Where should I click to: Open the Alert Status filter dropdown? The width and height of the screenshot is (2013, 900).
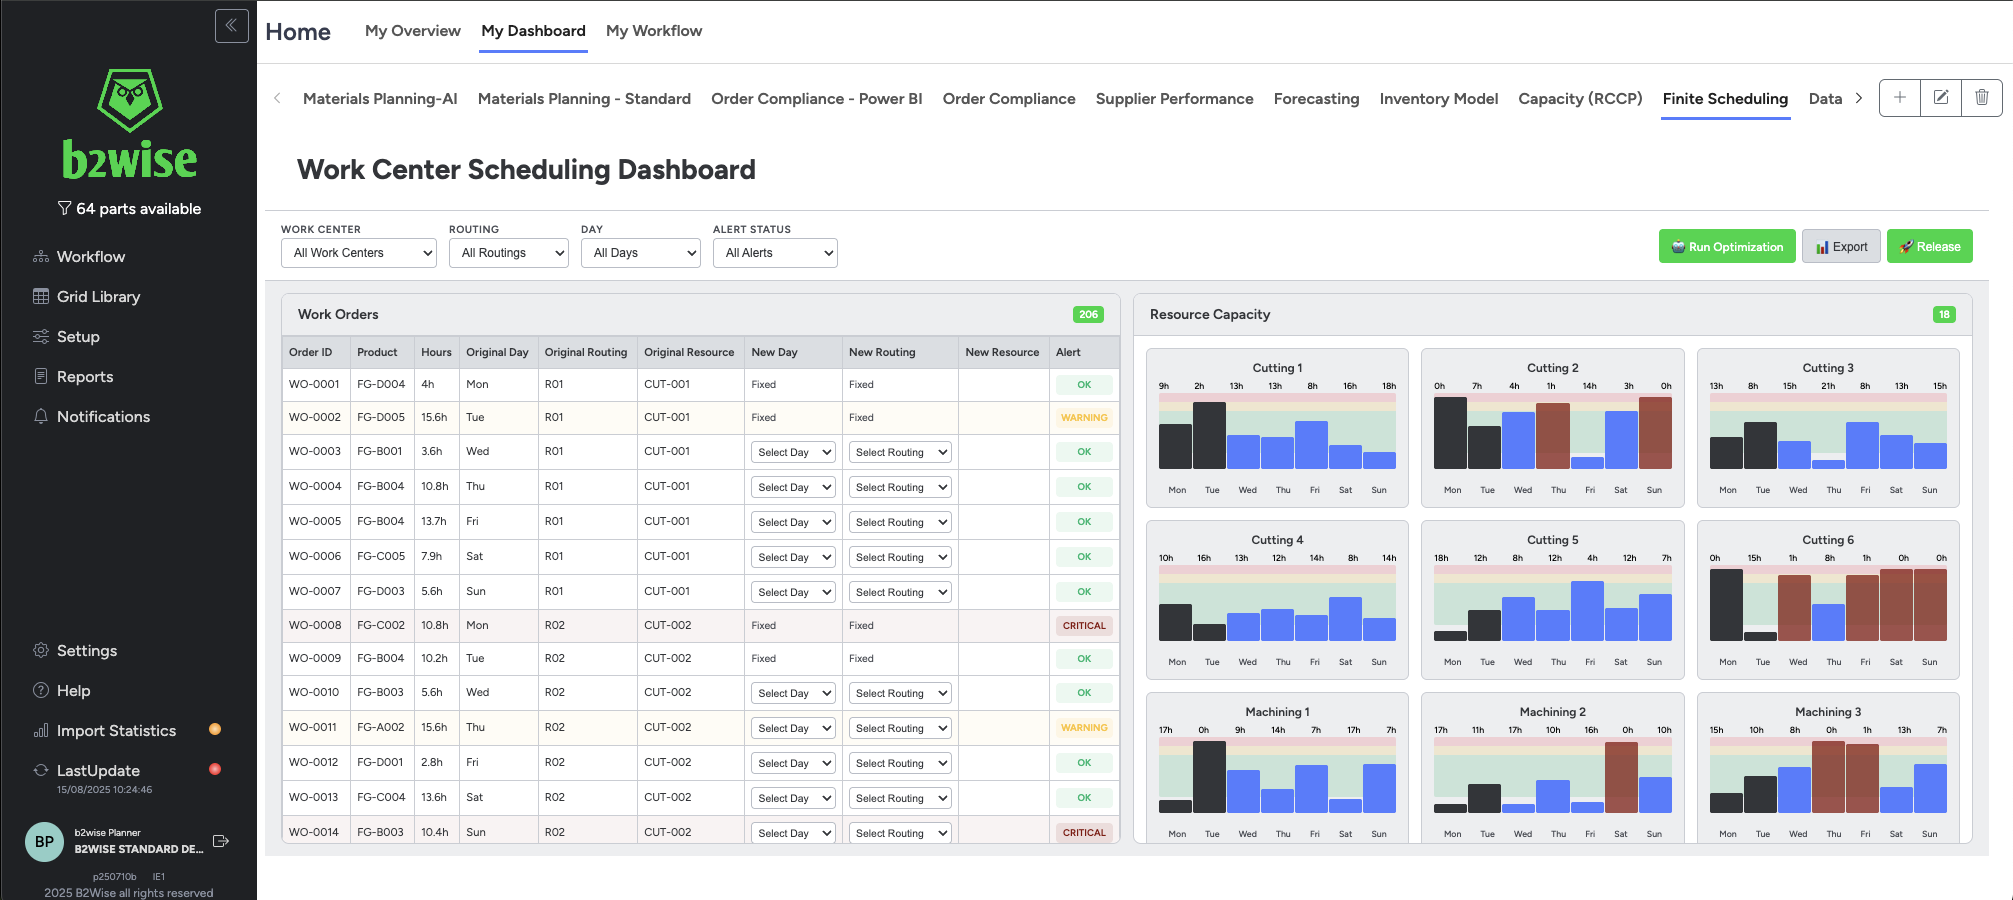(x=774, y=253)
